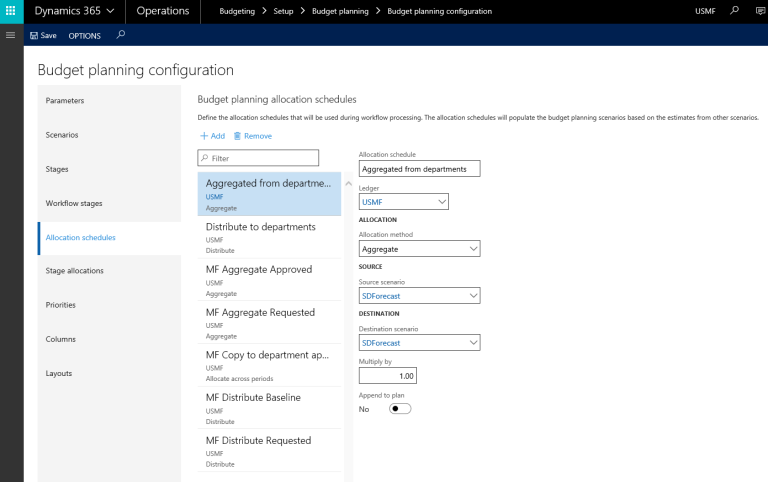Toggle the Append to plan switch
768x482 pixels.
click(x=401, y=408)
